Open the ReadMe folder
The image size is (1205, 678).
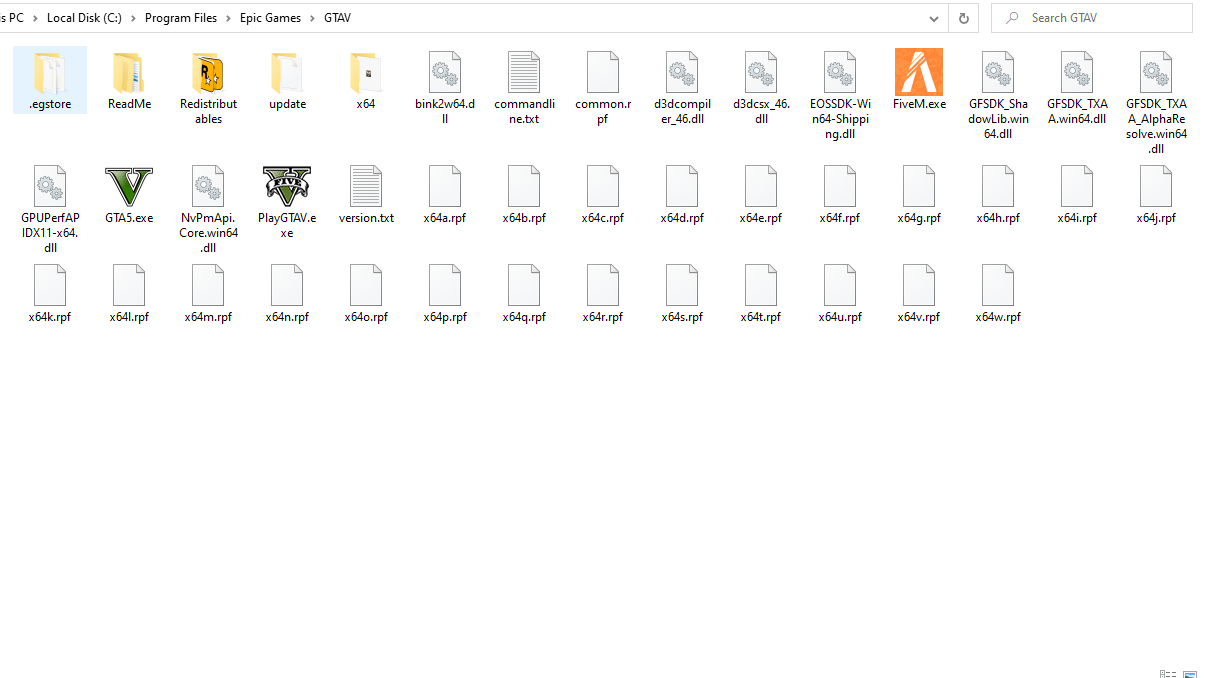coord(129,80)
